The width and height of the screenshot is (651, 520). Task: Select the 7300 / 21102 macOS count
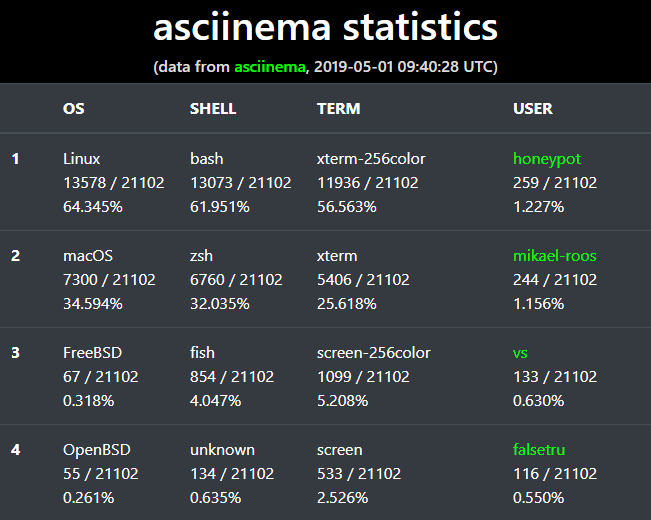pyautogui.click(x=109, y=280)
